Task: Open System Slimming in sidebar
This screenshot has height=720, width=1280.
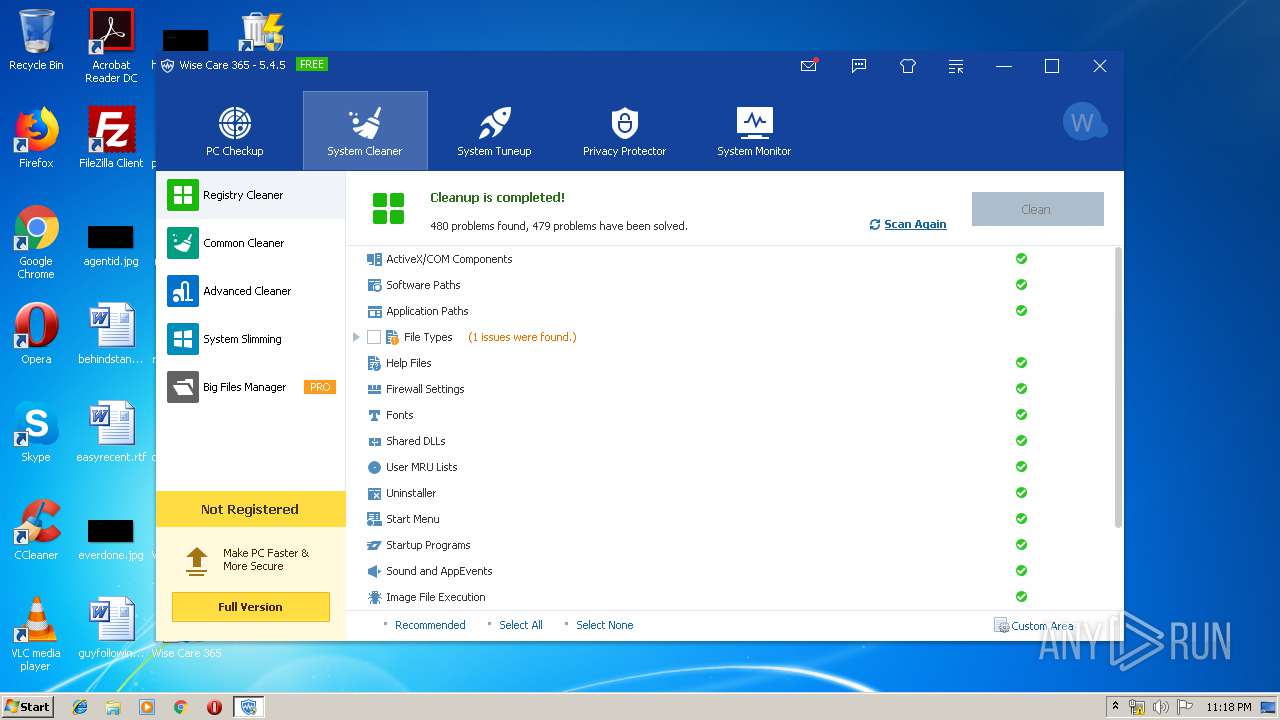Action: (251, 339)
